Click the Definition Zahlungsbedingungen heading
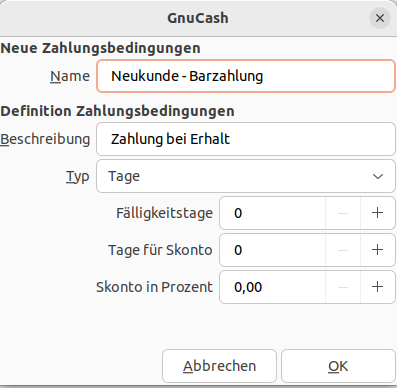This screenshot has width=397, height=388. pos(117,111)
